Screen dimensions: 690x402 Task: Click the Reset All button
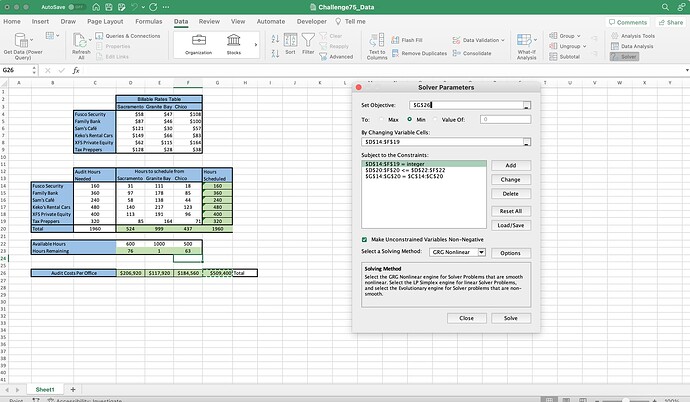click(511, 211)
